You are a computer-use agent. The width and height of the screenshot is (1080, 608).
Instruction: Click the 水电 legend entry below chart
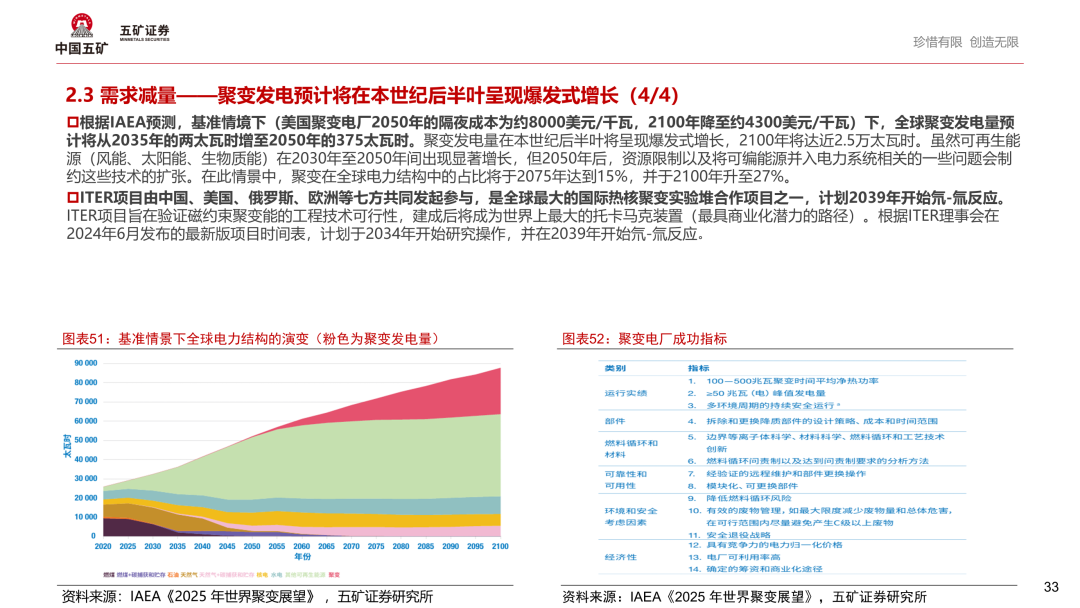coord(274,574)
